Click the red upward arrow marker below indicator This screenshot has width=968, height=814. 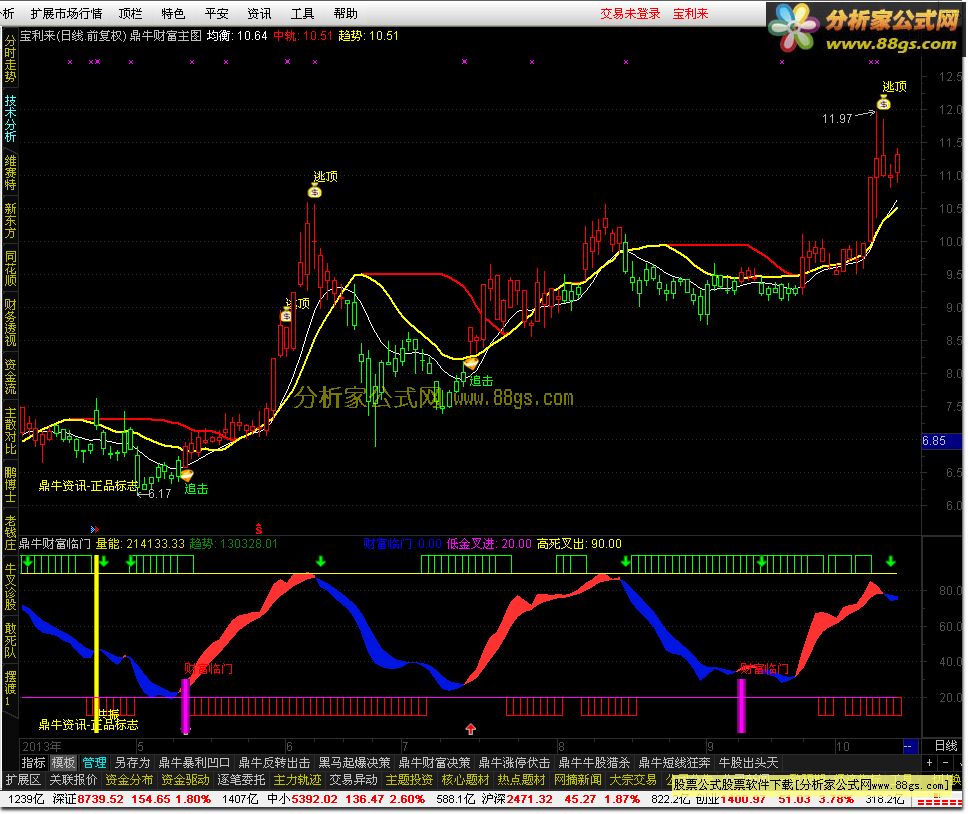470,729
